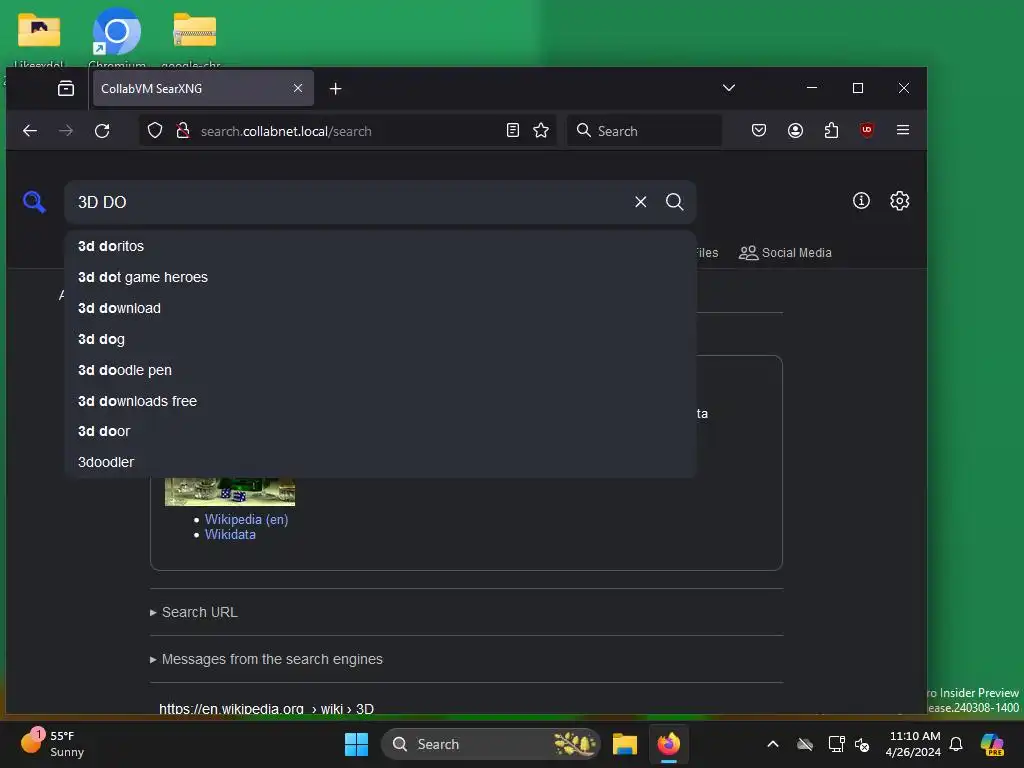Viewport: 1024px width, 768px height.
Task: Show hidden system tray icons
Action: point(773,744)
